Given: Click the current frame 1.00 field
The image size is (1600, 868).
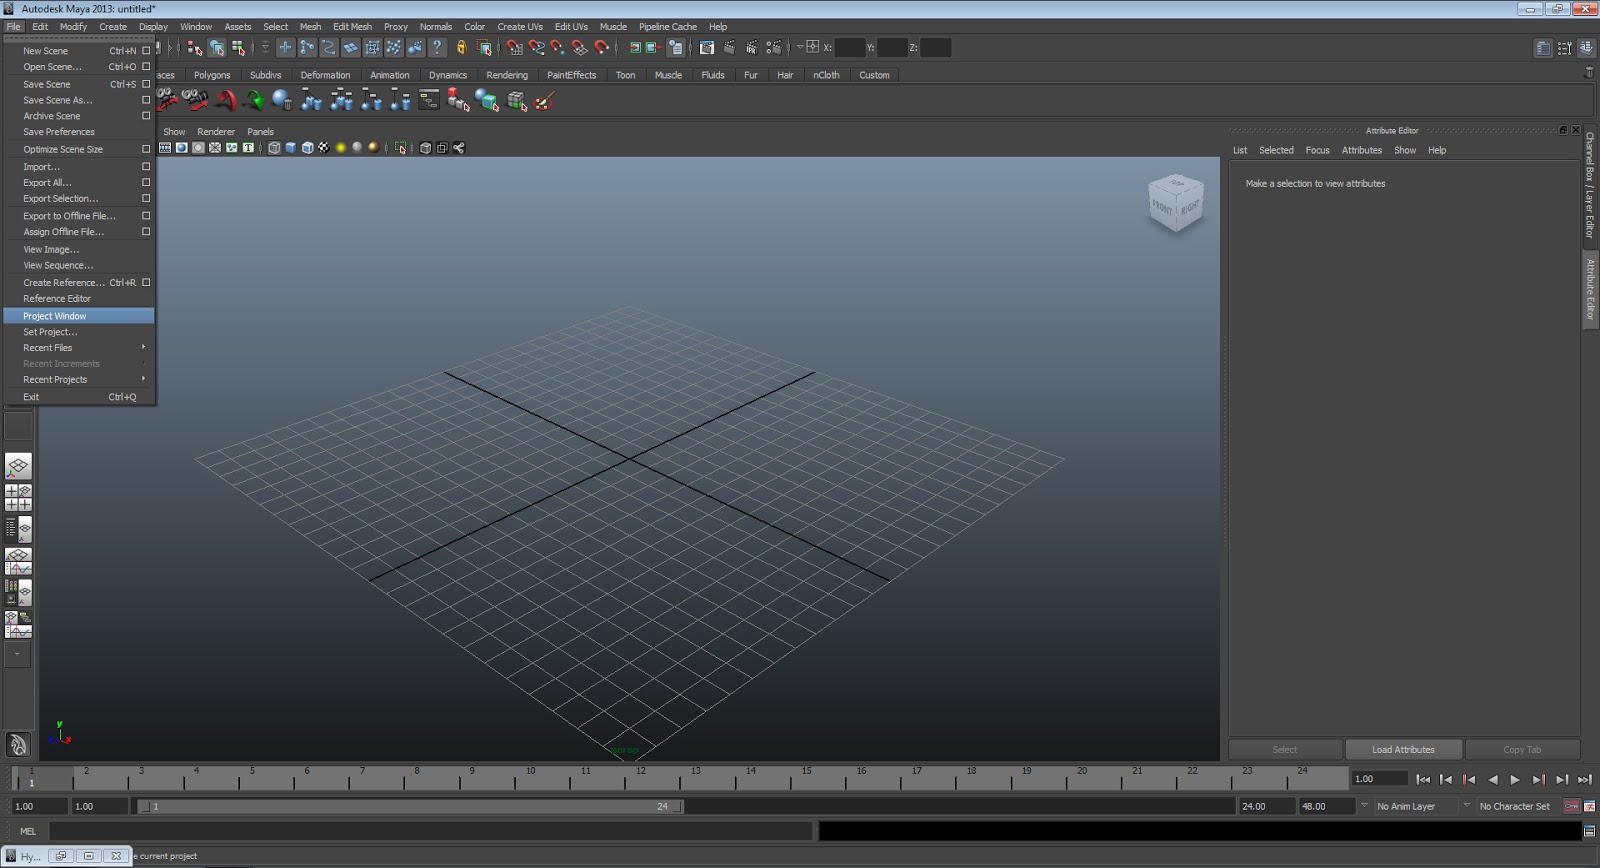Looking at the screenshot, I should tap(1380, 779).
